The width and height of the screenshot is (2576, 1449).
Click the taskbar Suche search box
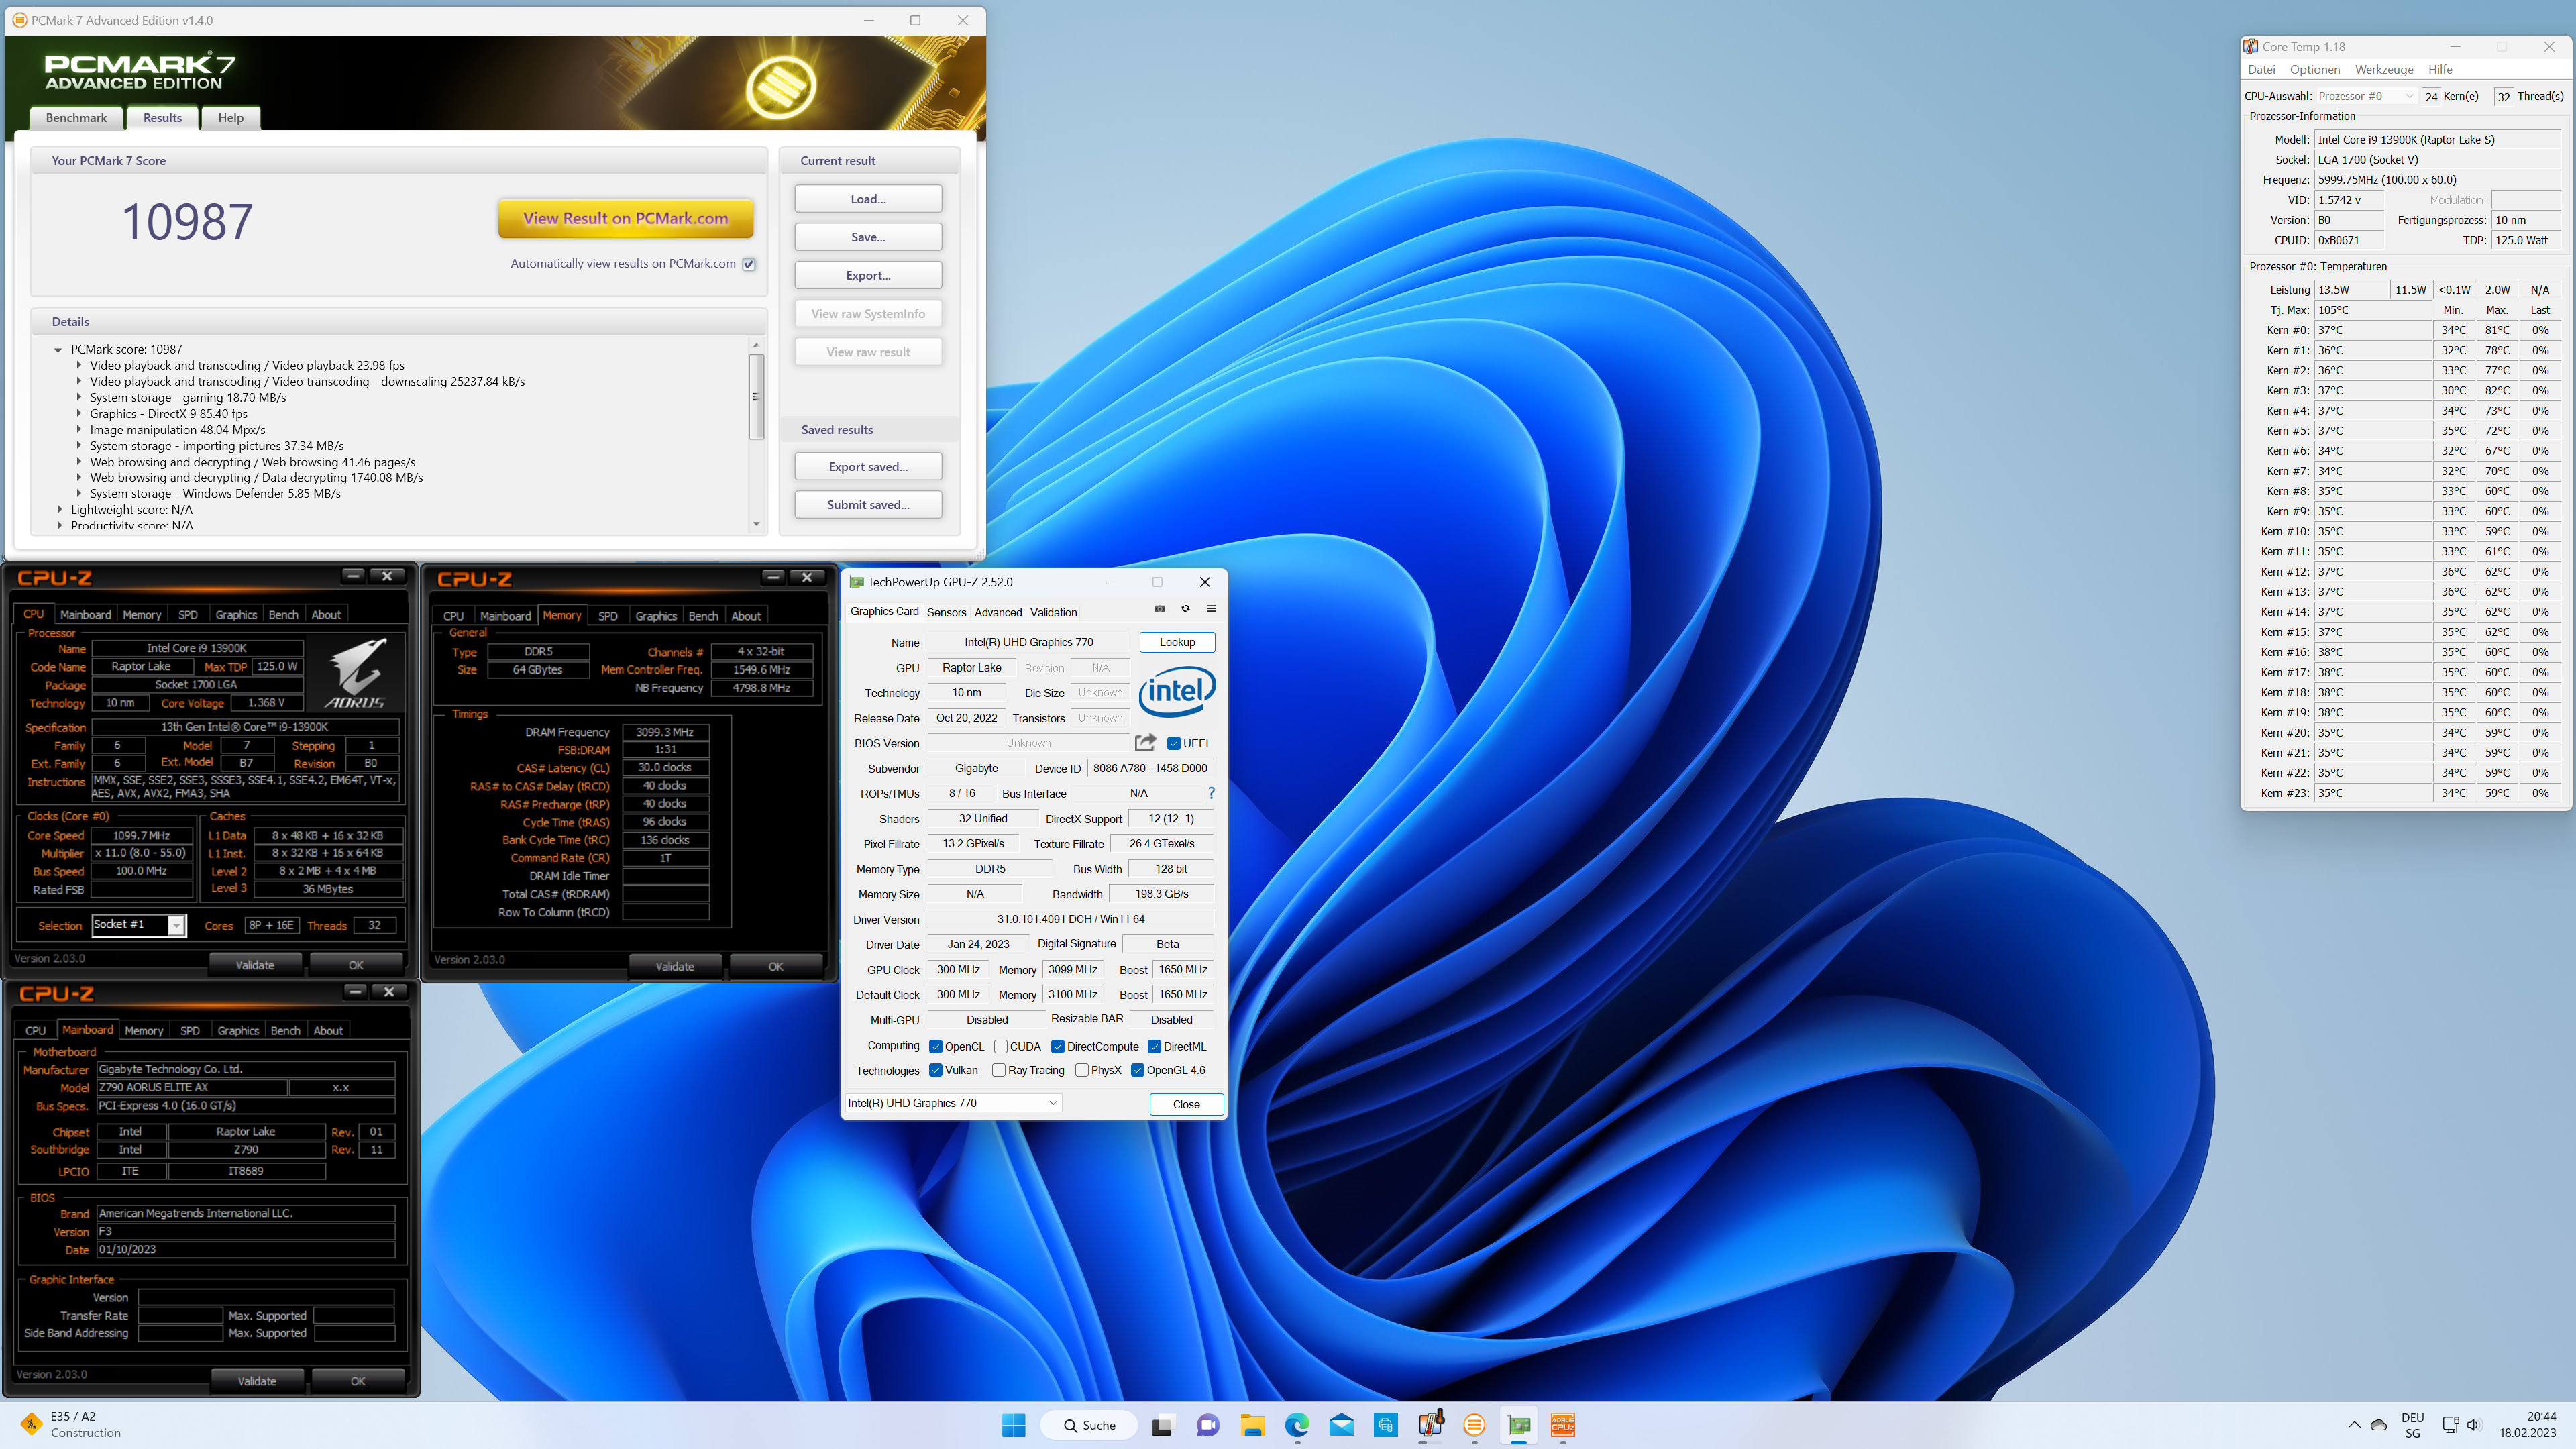point(1089,1425)
